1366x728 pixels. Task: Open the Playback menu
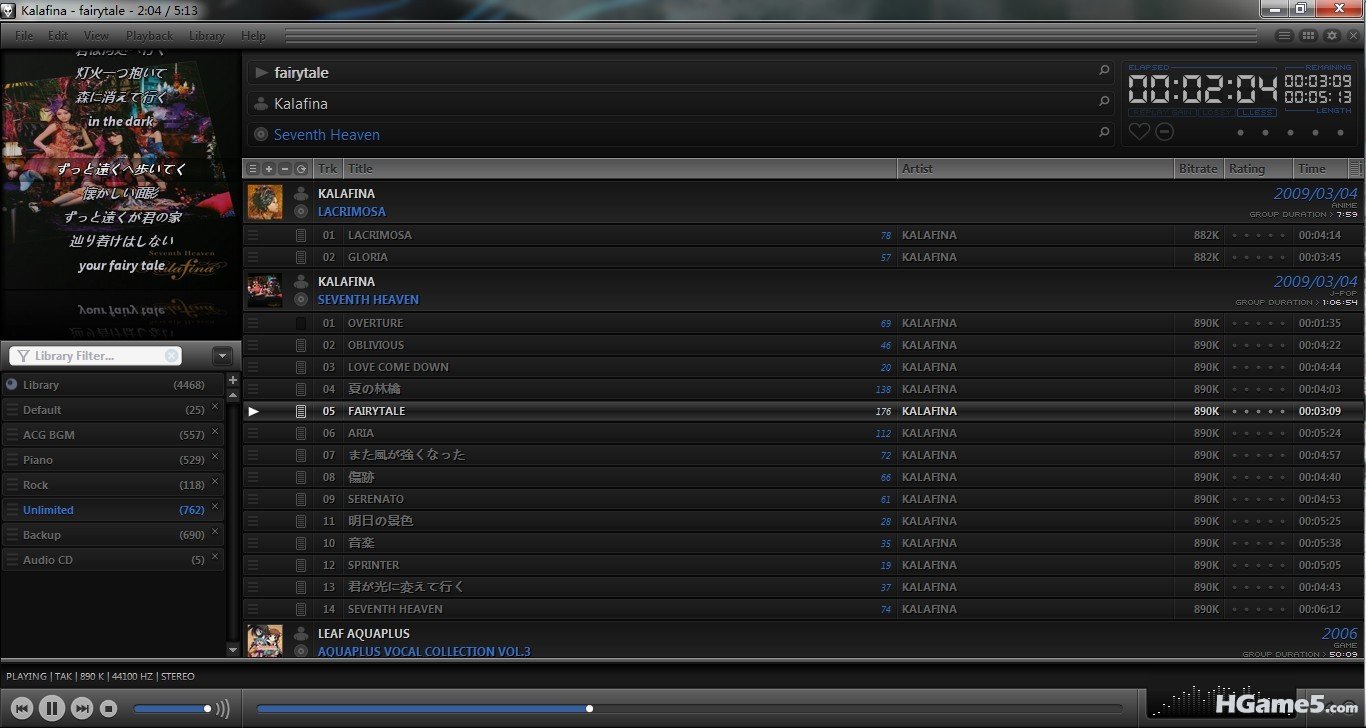[x=149, y=35]
